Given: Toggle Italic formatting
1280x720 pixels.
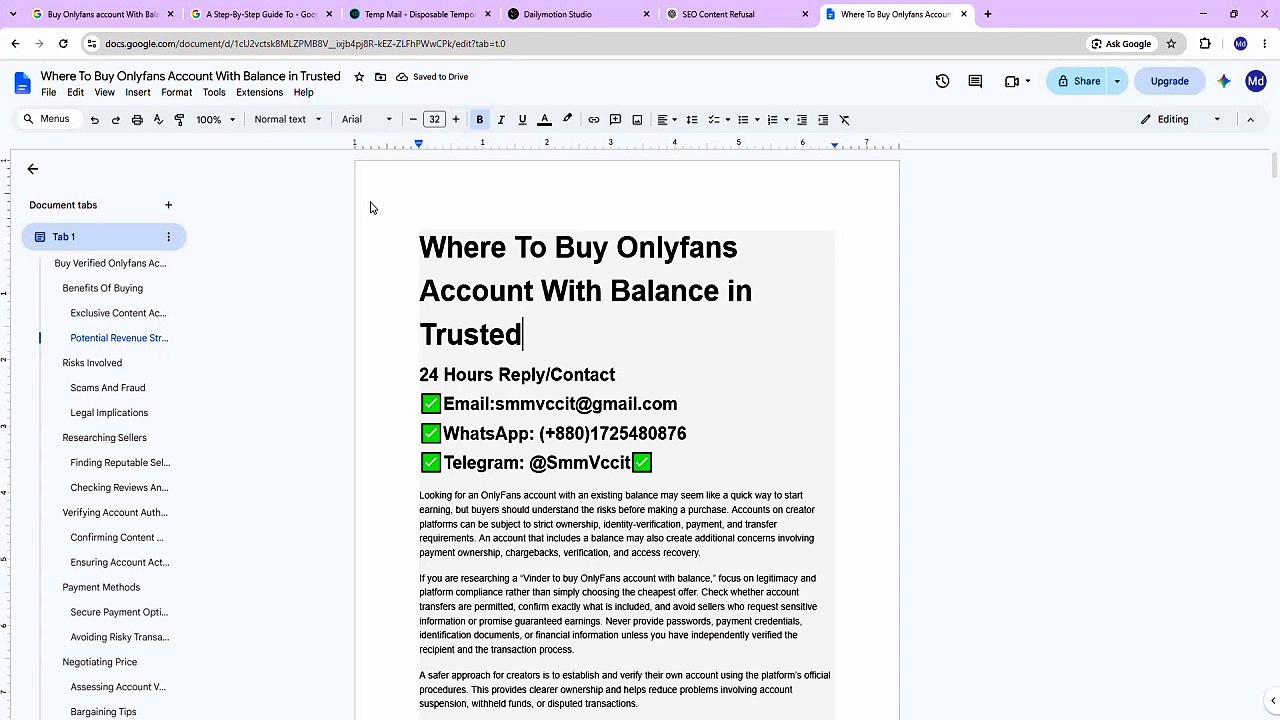Looking at the screenshot, I should tap(501, 120).
